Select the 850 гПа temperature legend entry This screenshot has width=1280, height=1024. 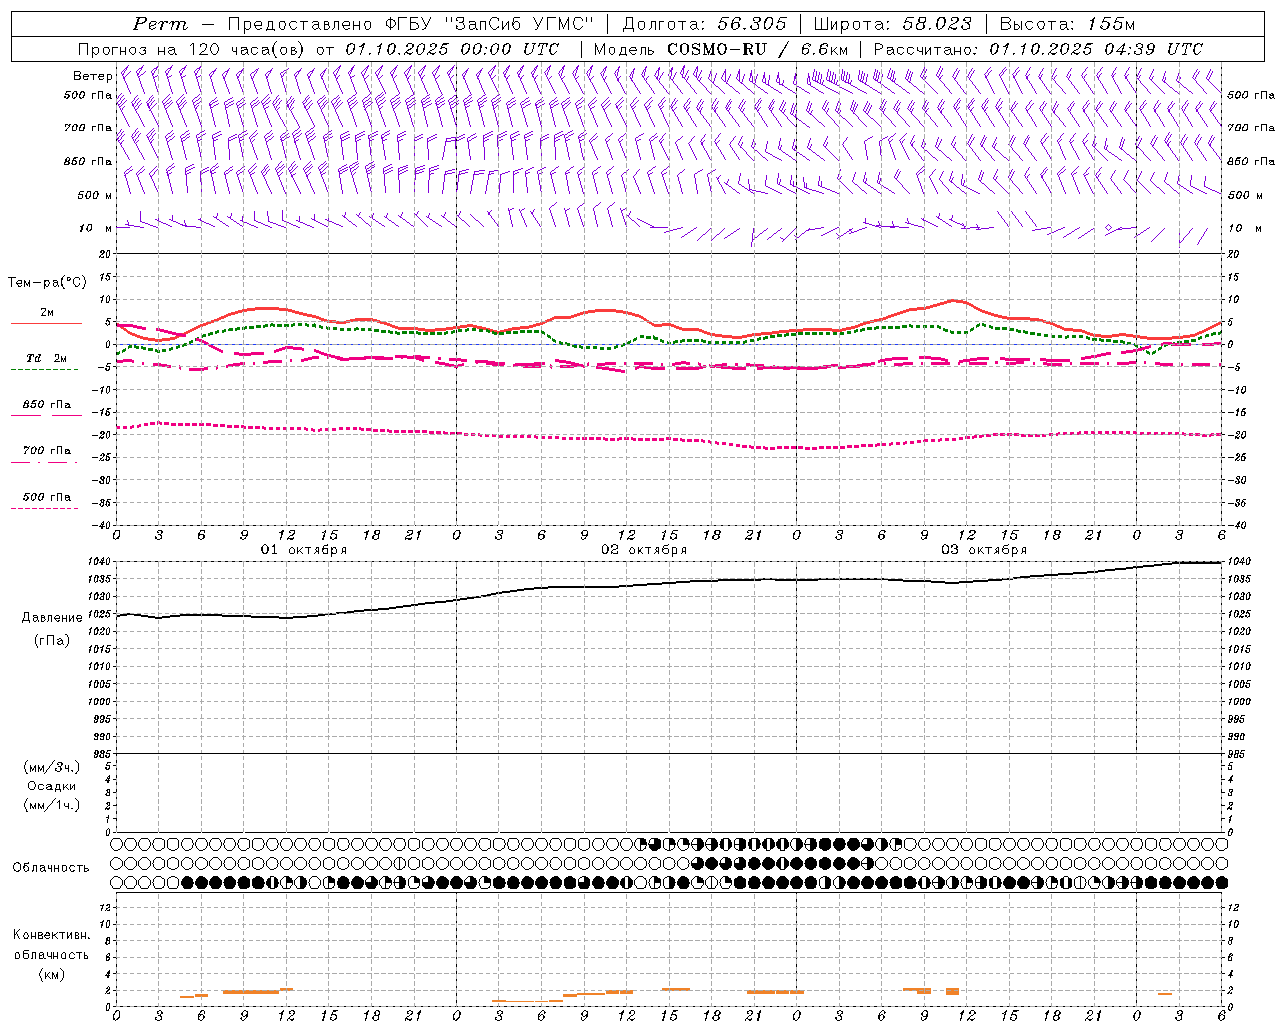point(46,405)
